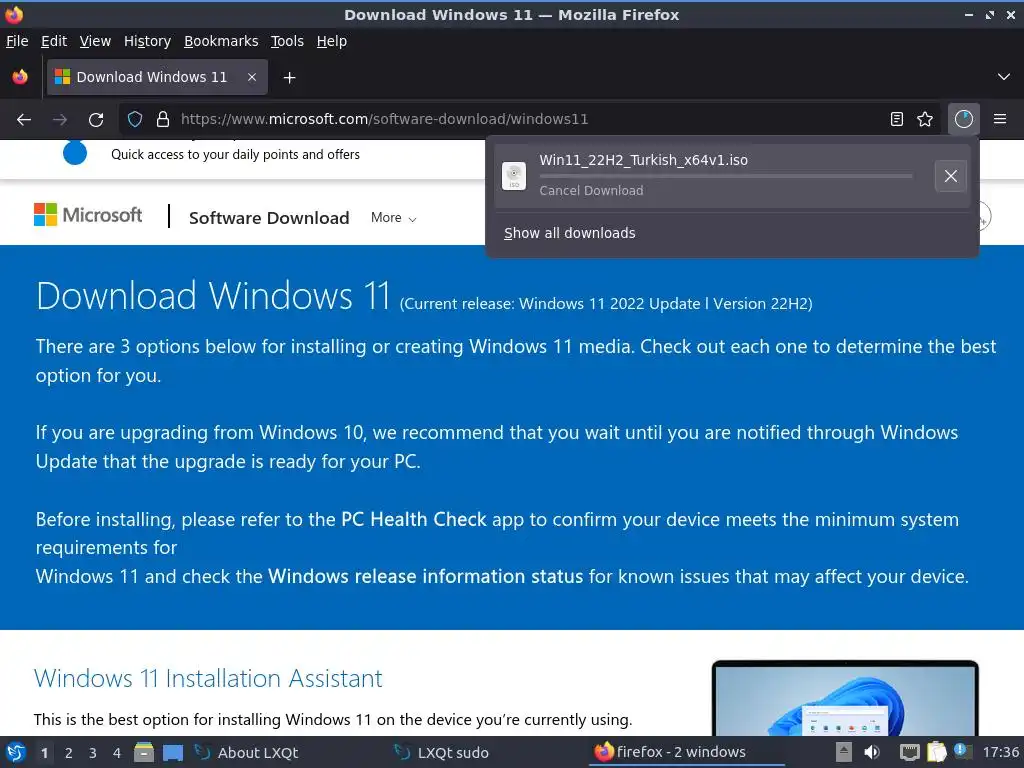Click Cancel Download text
1024x768 pixels.
tap(591, 191)
